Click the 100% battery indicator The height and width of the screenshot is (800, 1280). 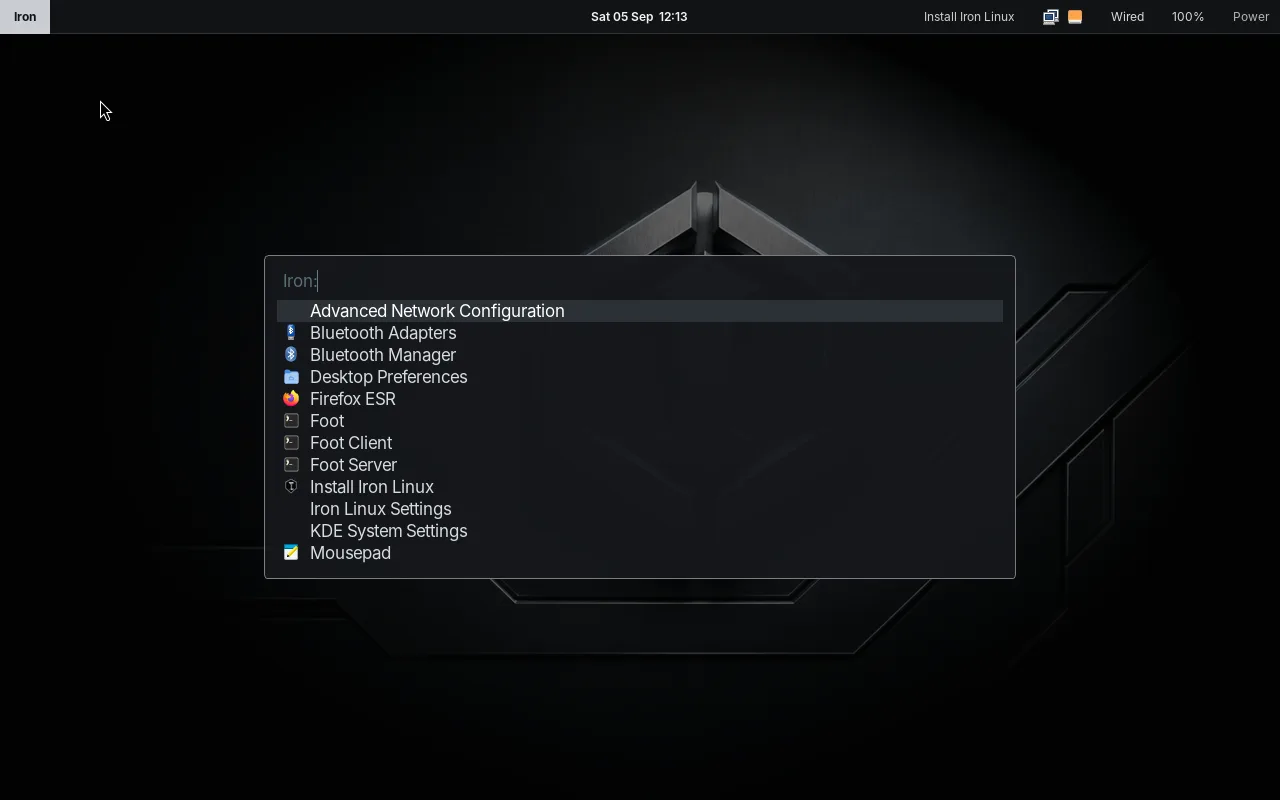tap(1188, 17)
